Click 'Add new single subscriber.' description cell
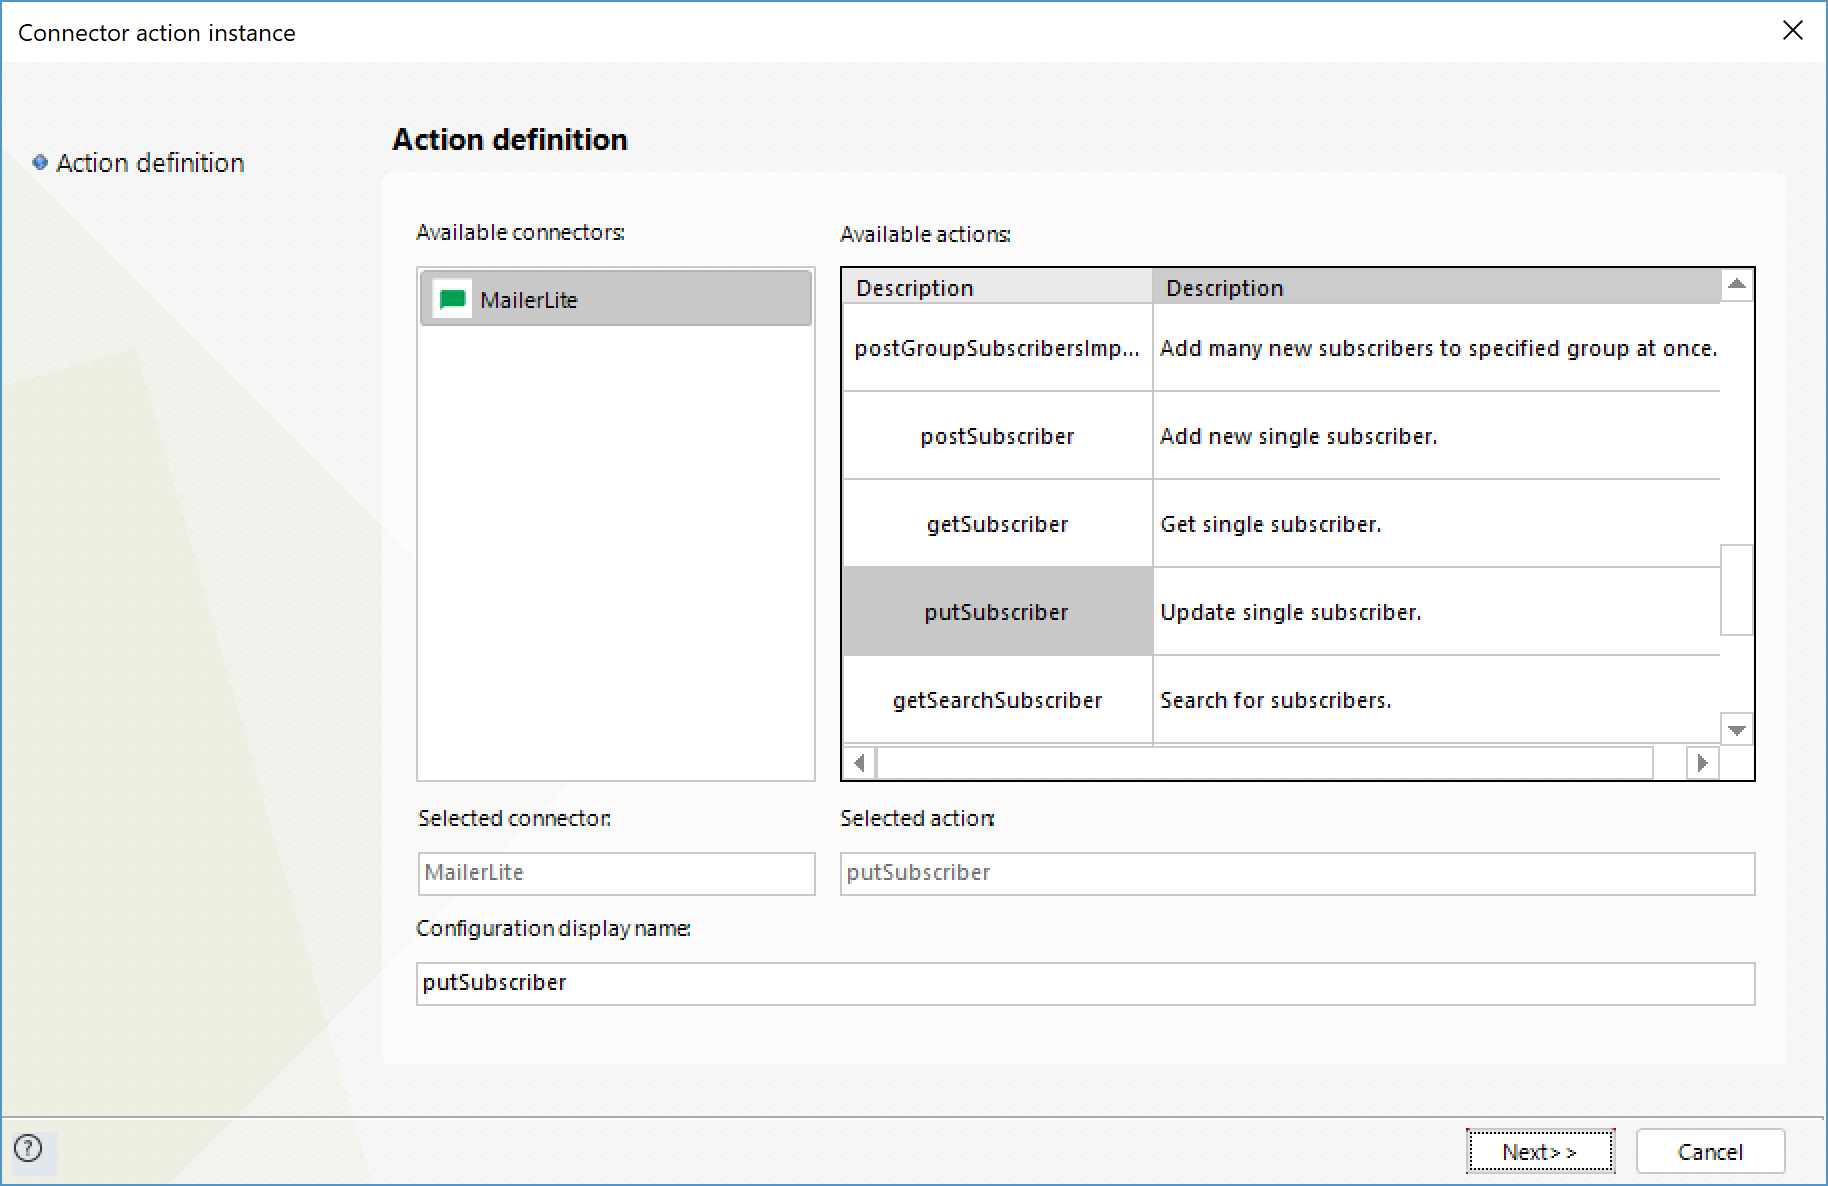The image size is (1828, 1186). [1437, 436]
